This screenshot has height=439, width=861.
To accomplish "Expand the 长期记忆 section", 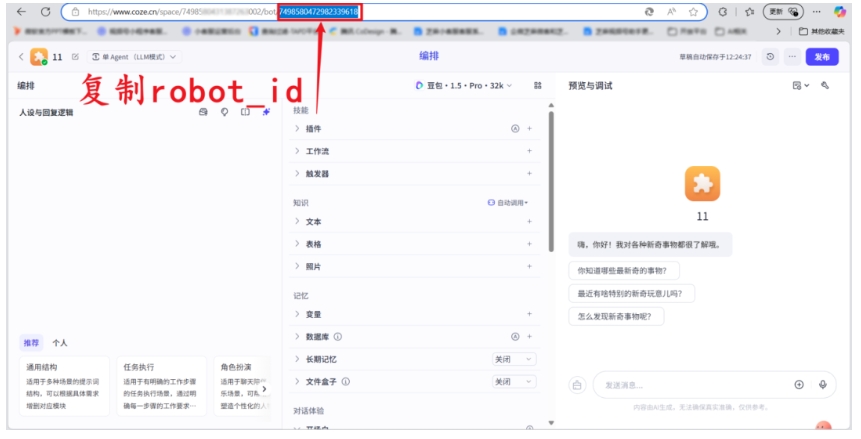I will coord(297,359).
